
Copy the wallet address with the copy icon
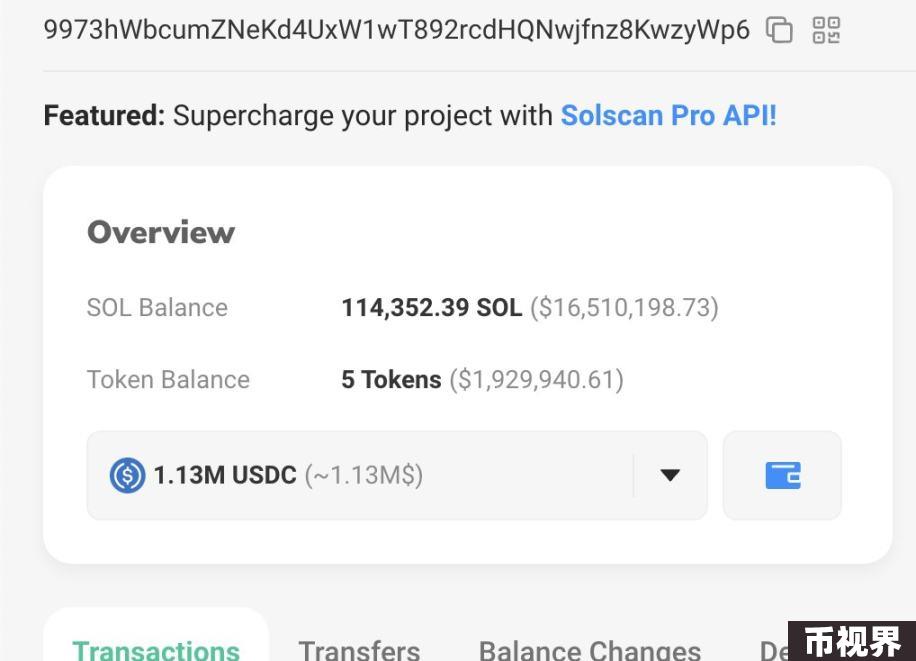pos(779,30)
